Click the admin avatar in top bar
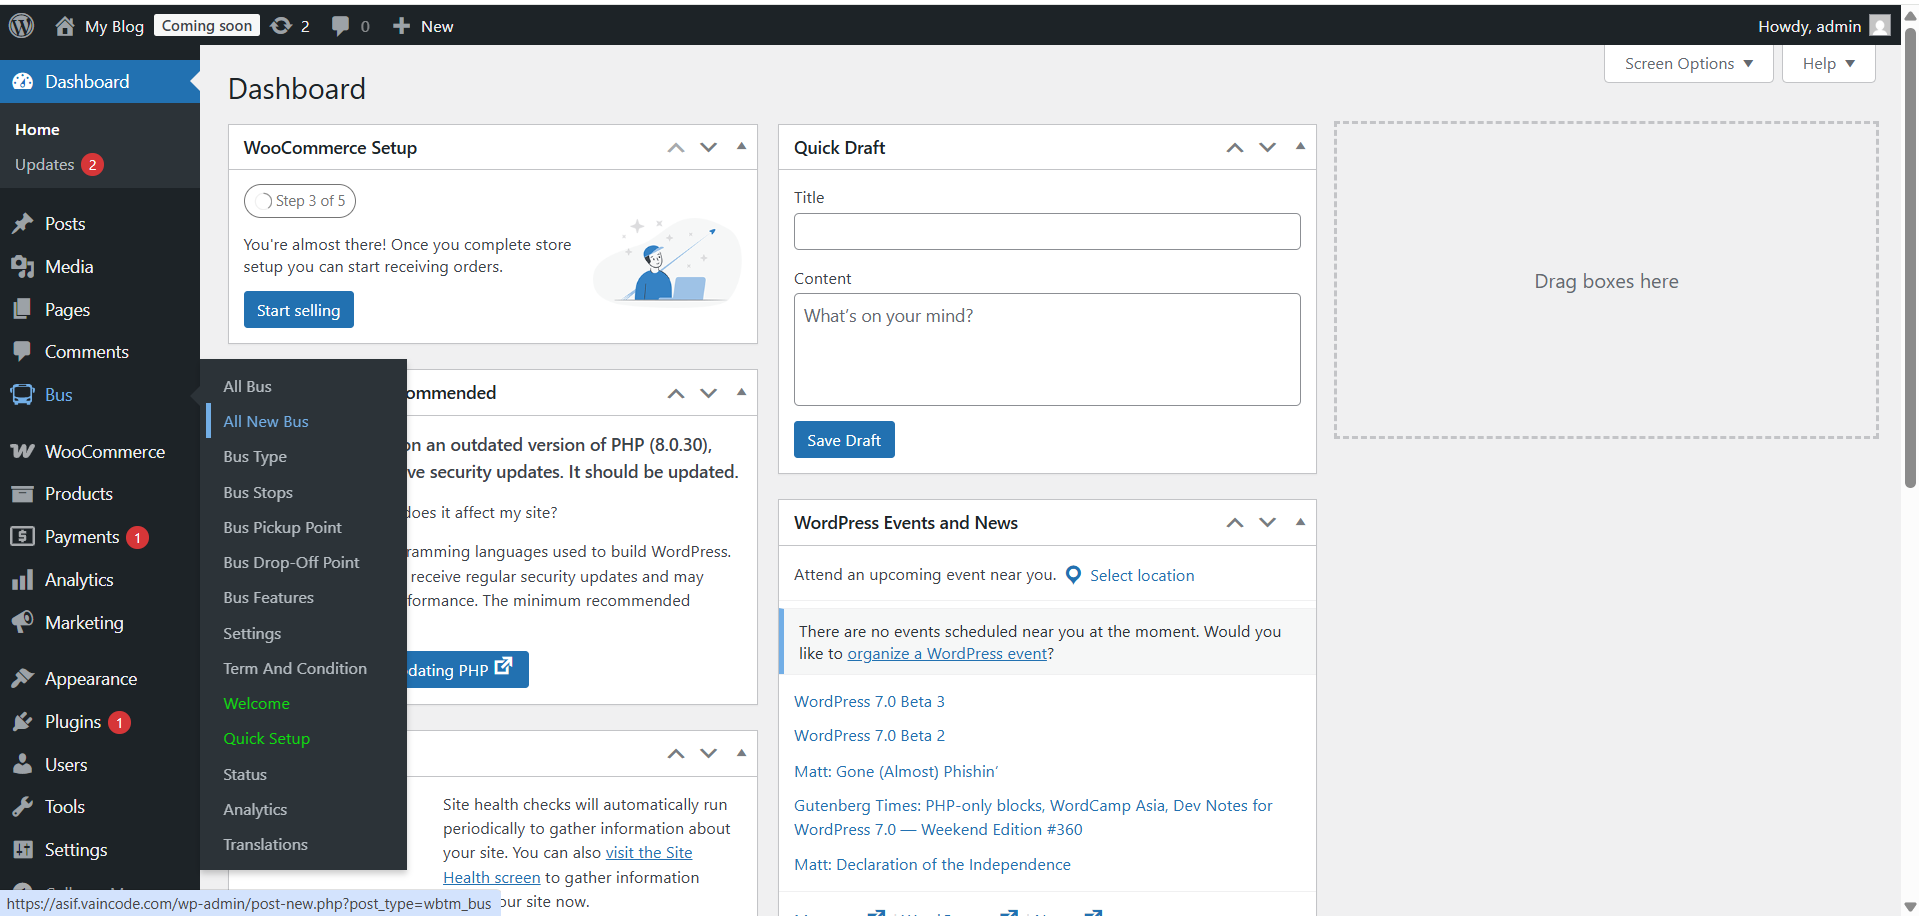Screen dimensions: 1919x916 click(1879, 26)
